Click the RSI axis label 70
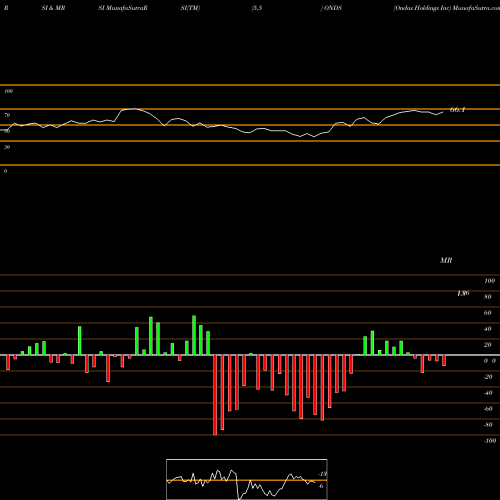 tap(7, 115)
